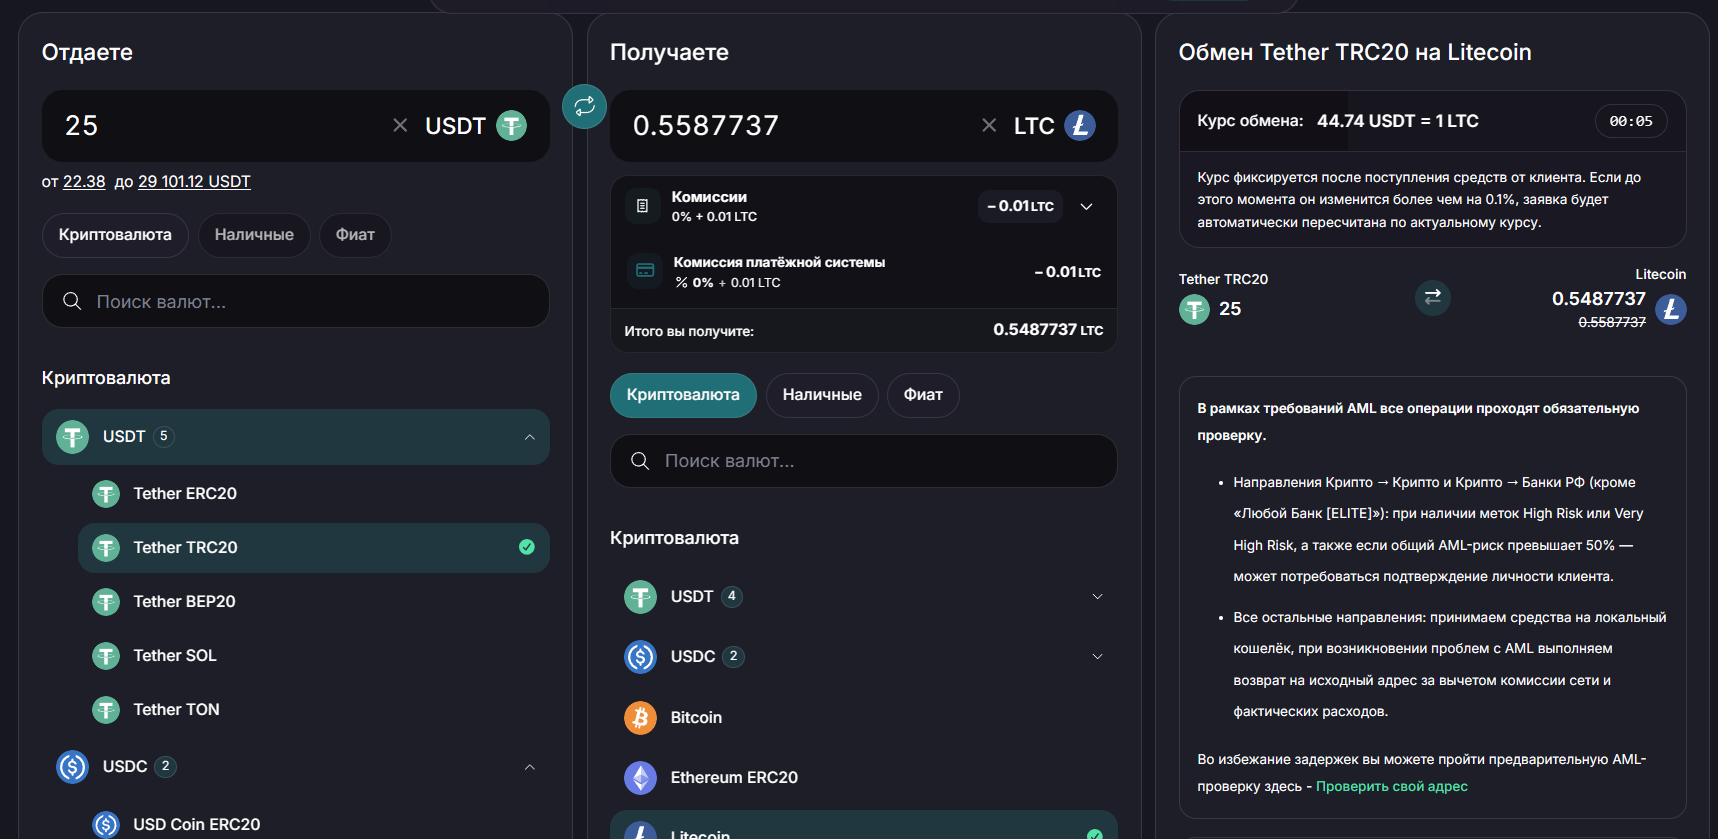The height and width of the screenshot is (839, 1718).
Task: Click the exchange rate 44.74 USDT = 1 LTC
Action: pyautogui.click(x=1398, y=121)
